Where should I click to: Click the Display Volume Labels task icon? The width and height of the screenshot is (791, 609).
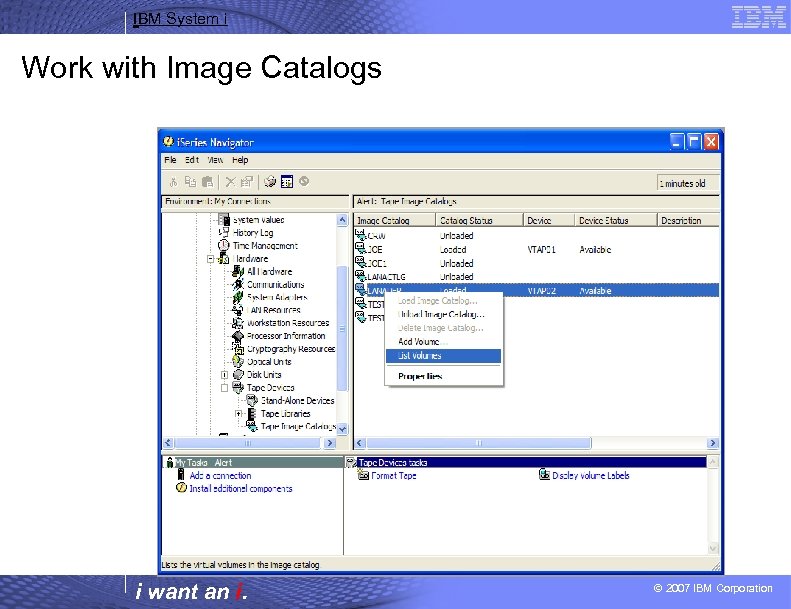point(544,475)
